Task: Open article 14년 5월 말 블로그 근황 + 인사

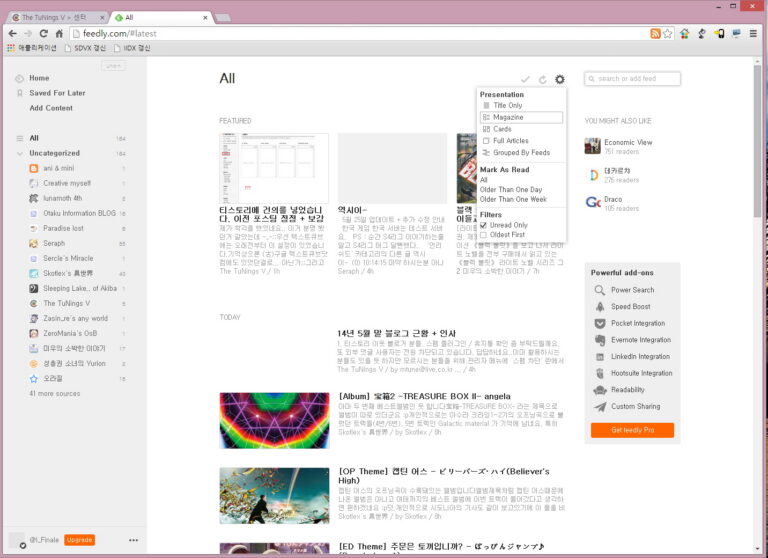Action: 396,334
